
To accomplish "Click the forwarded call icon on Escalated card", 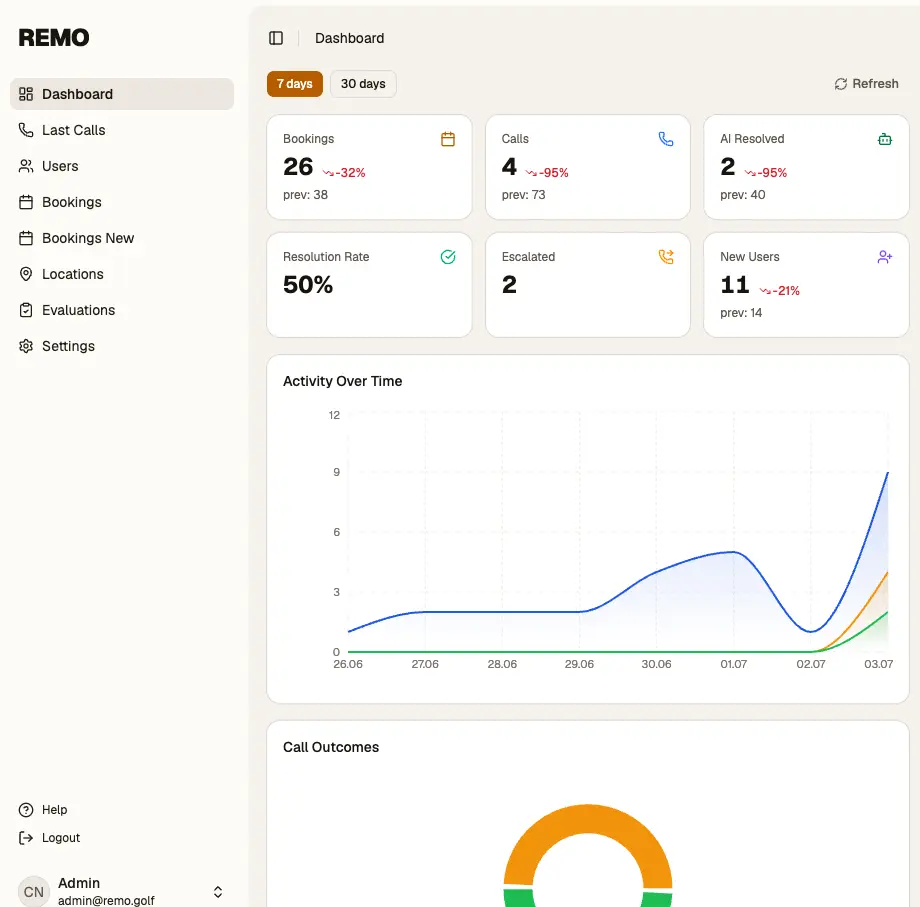I will [666, 257].
